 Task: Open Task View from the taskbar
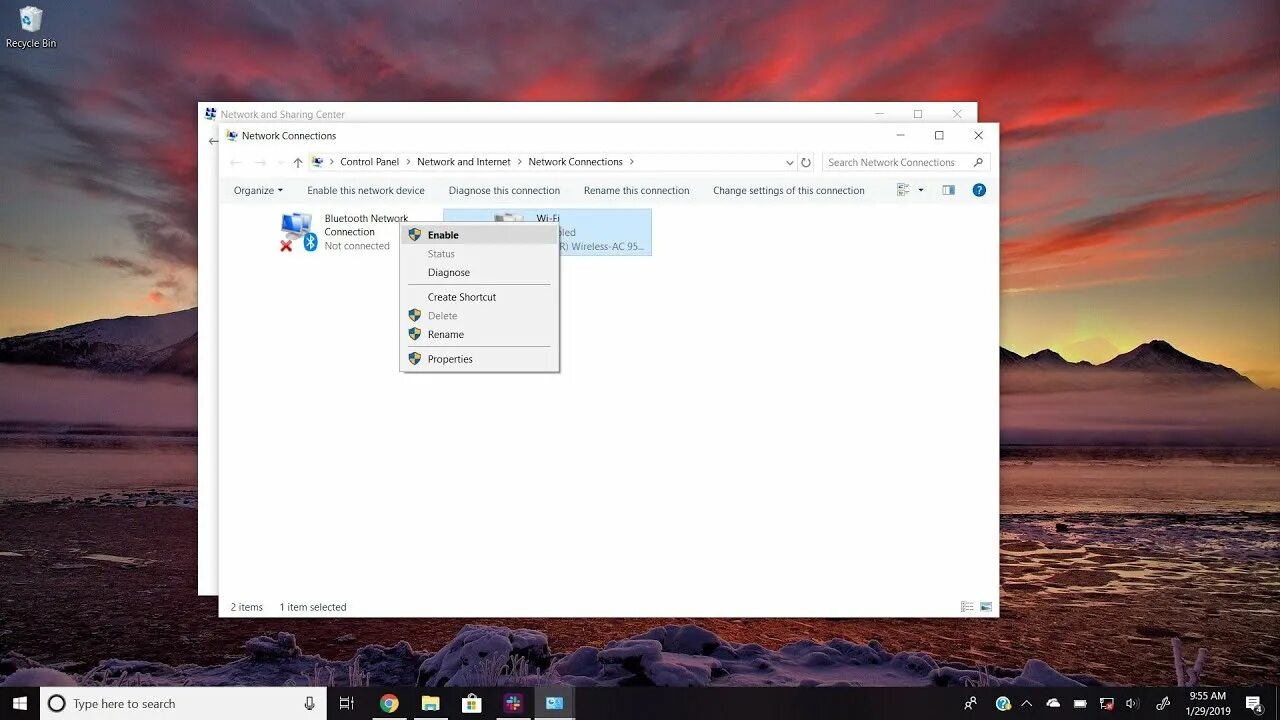coord(347,703)
